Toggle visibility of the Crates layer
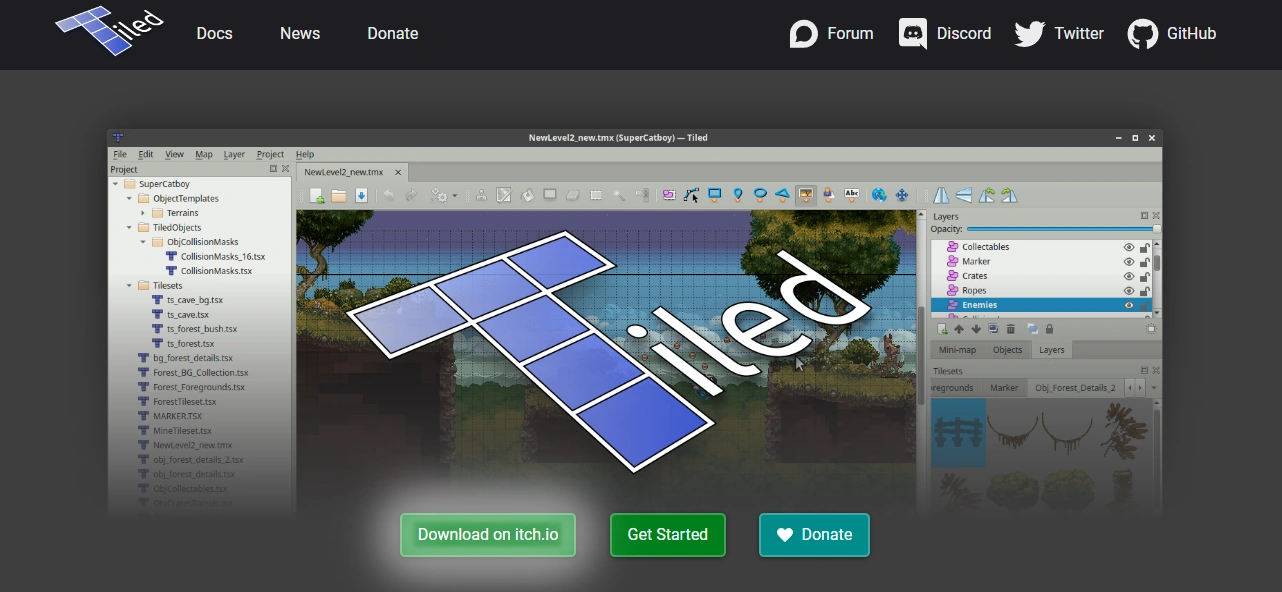Viewport: 1282px width, 592px height. click(x=1128, y=276)
